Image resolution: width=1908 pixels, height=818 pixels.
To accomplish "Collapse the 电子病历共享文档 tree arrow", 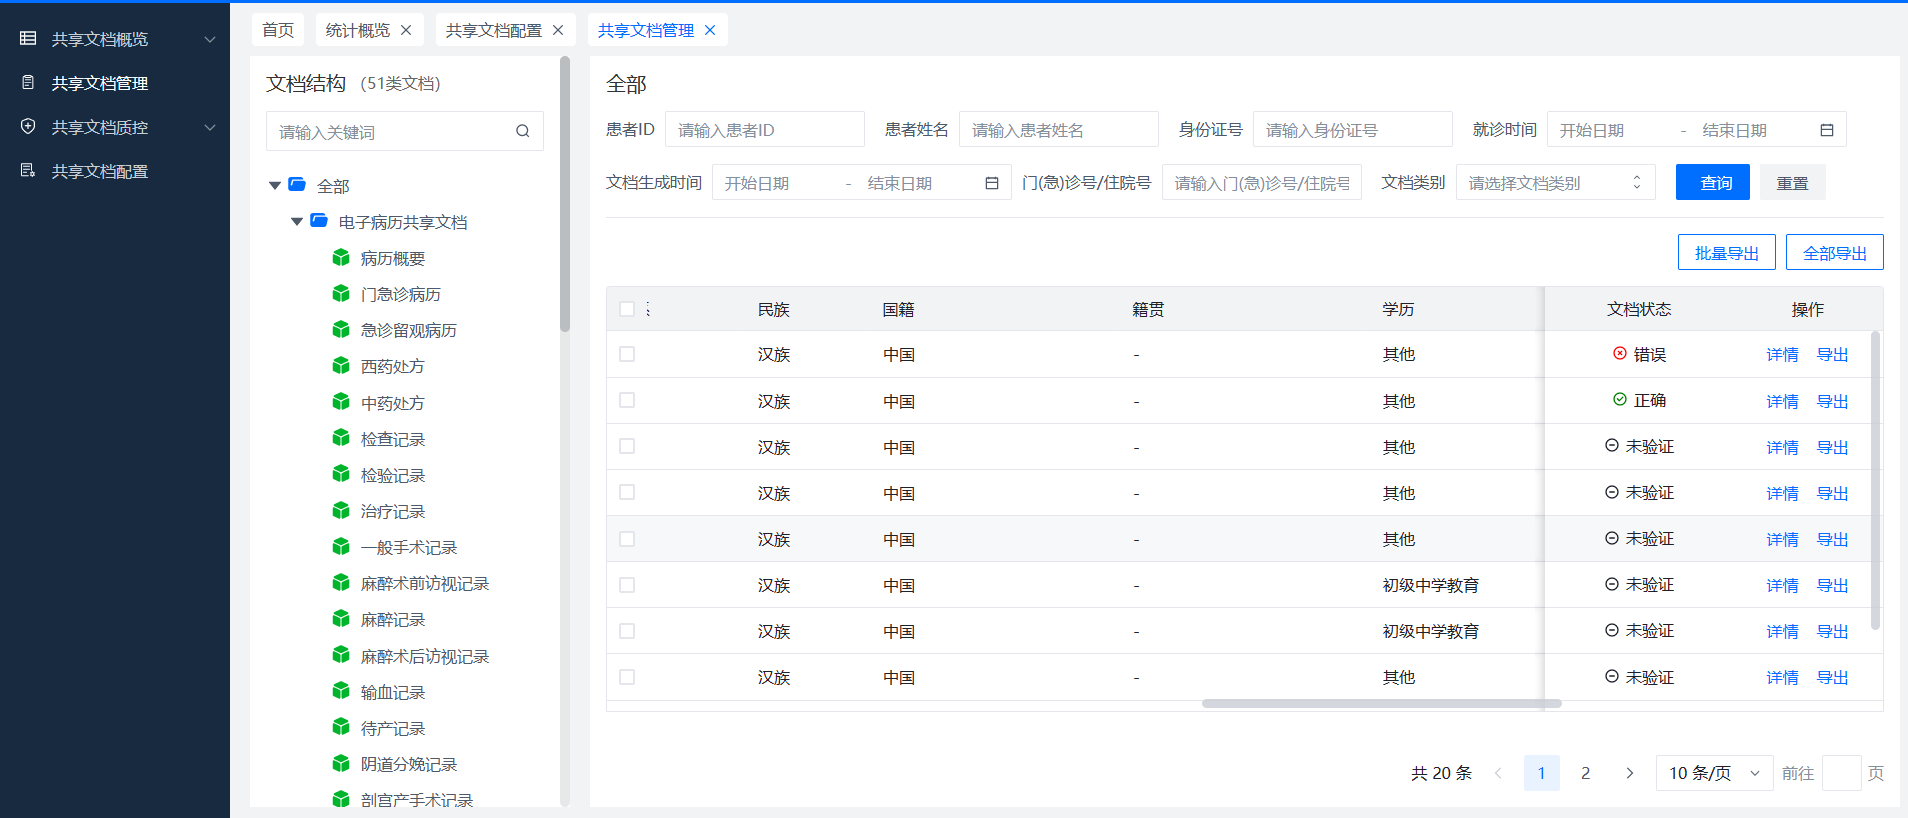I will [x=297, y=221].
